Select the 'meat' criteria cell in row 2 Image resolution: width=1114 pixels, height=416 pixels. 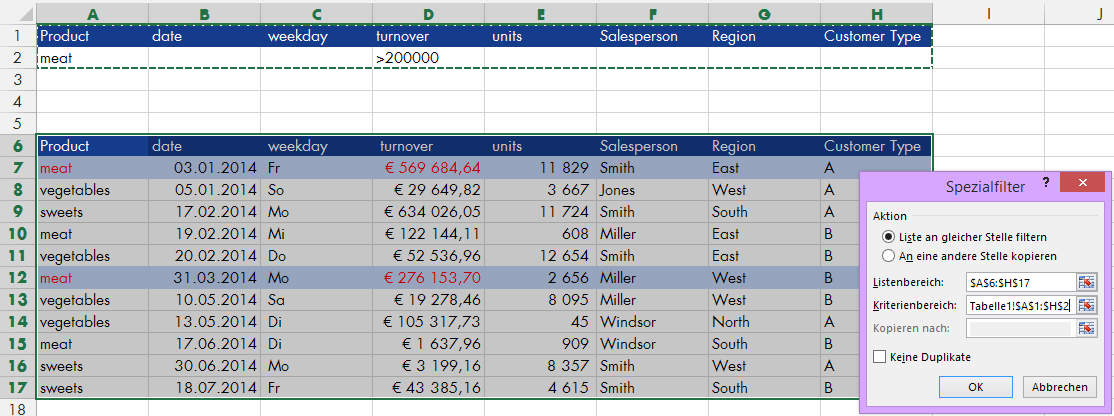click(92, 58)
